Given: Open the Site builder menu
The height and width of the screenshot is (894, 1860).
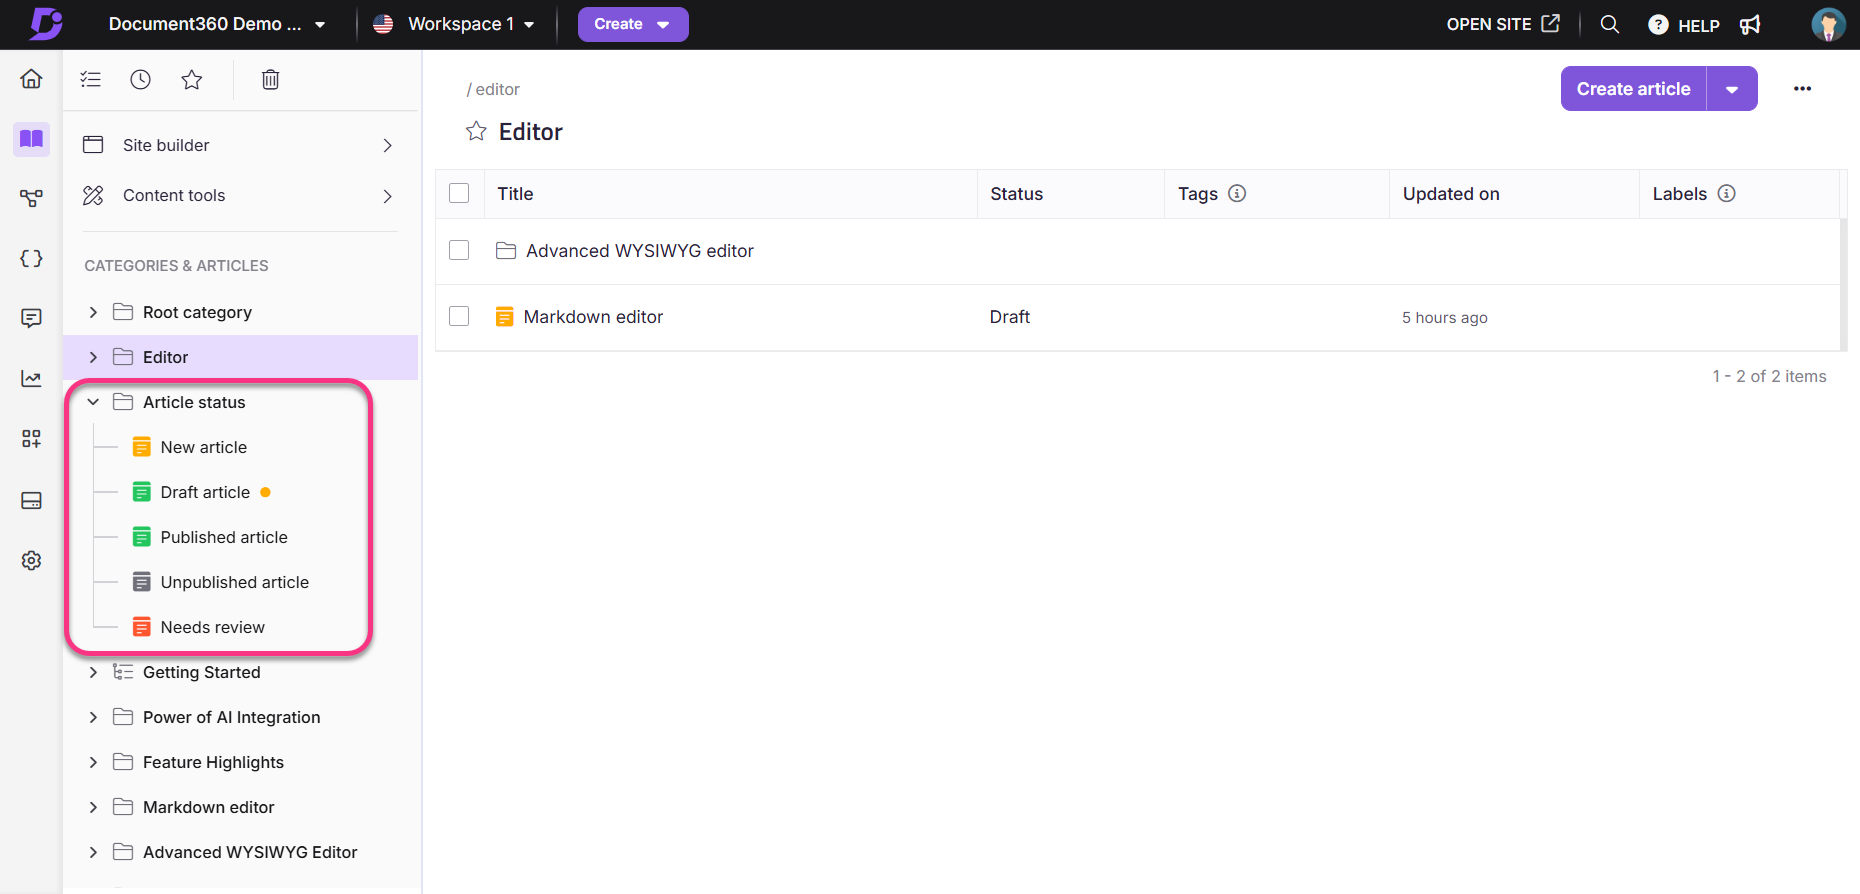Looking at the screenshot, I should [x=240, y=145].
